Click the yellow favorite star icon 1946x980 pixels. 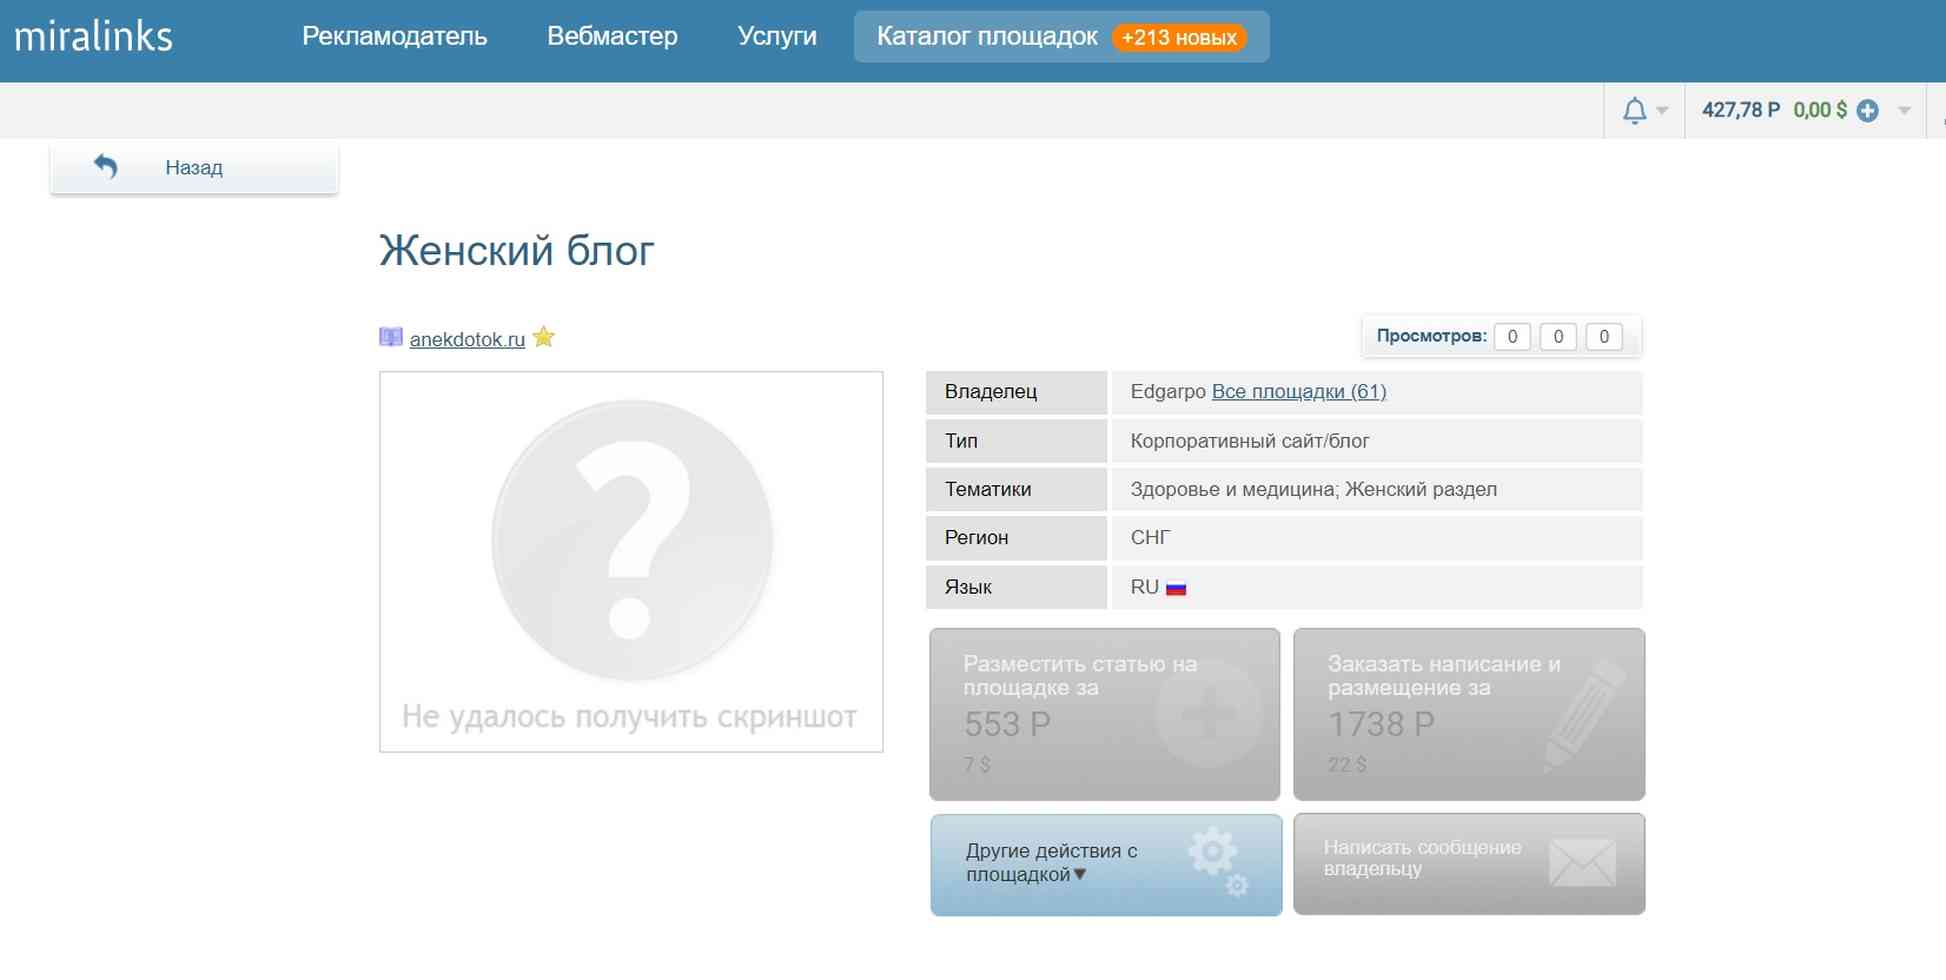(543, 337)
